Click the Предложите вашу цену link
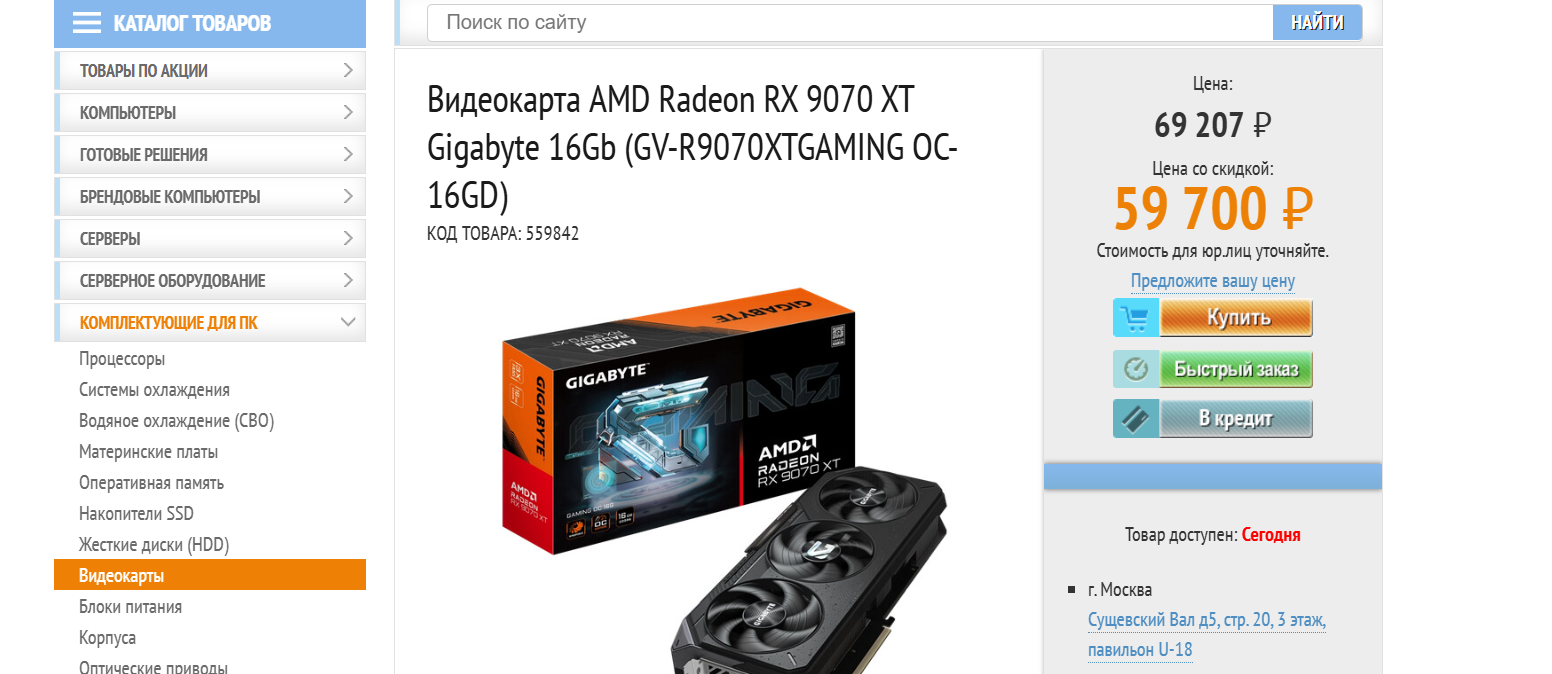Image resolution: width=1552 pixels, height=674 pixels. tap(1213, 281)
